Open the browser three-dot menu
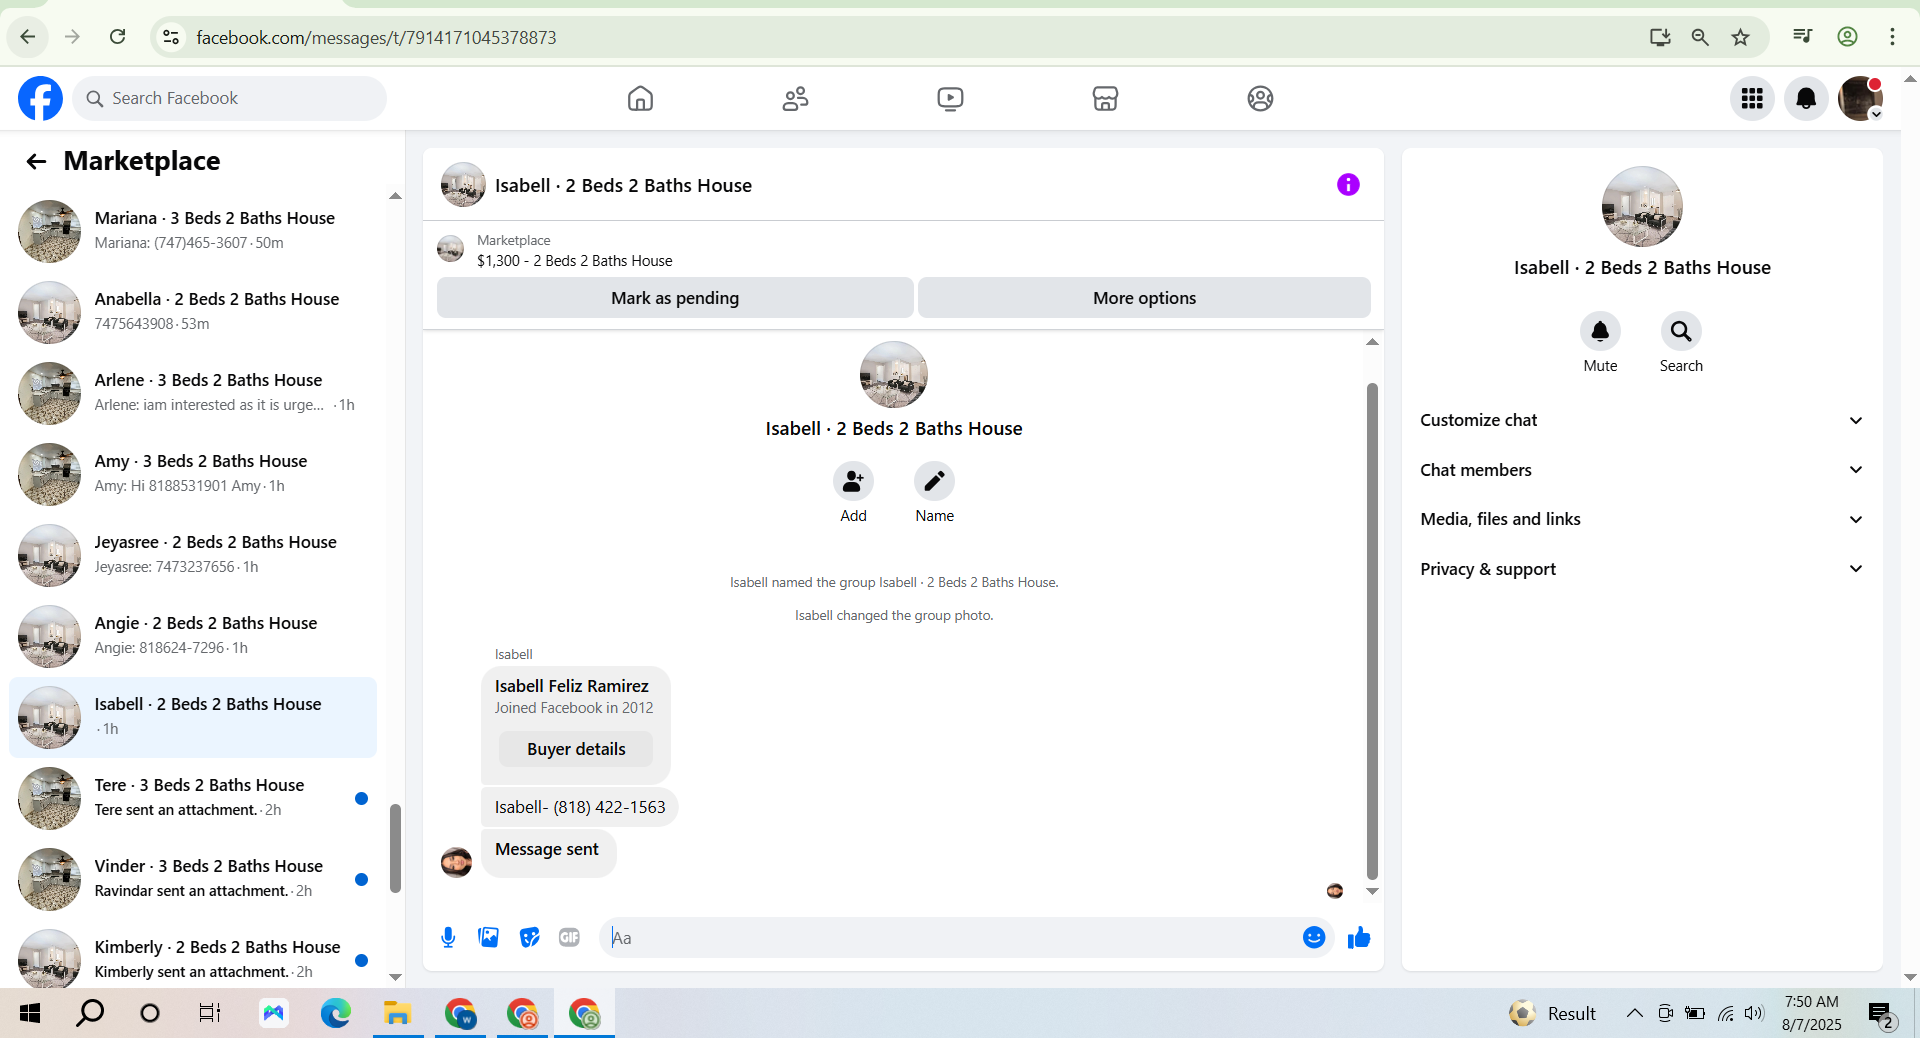 [1892, 37]
